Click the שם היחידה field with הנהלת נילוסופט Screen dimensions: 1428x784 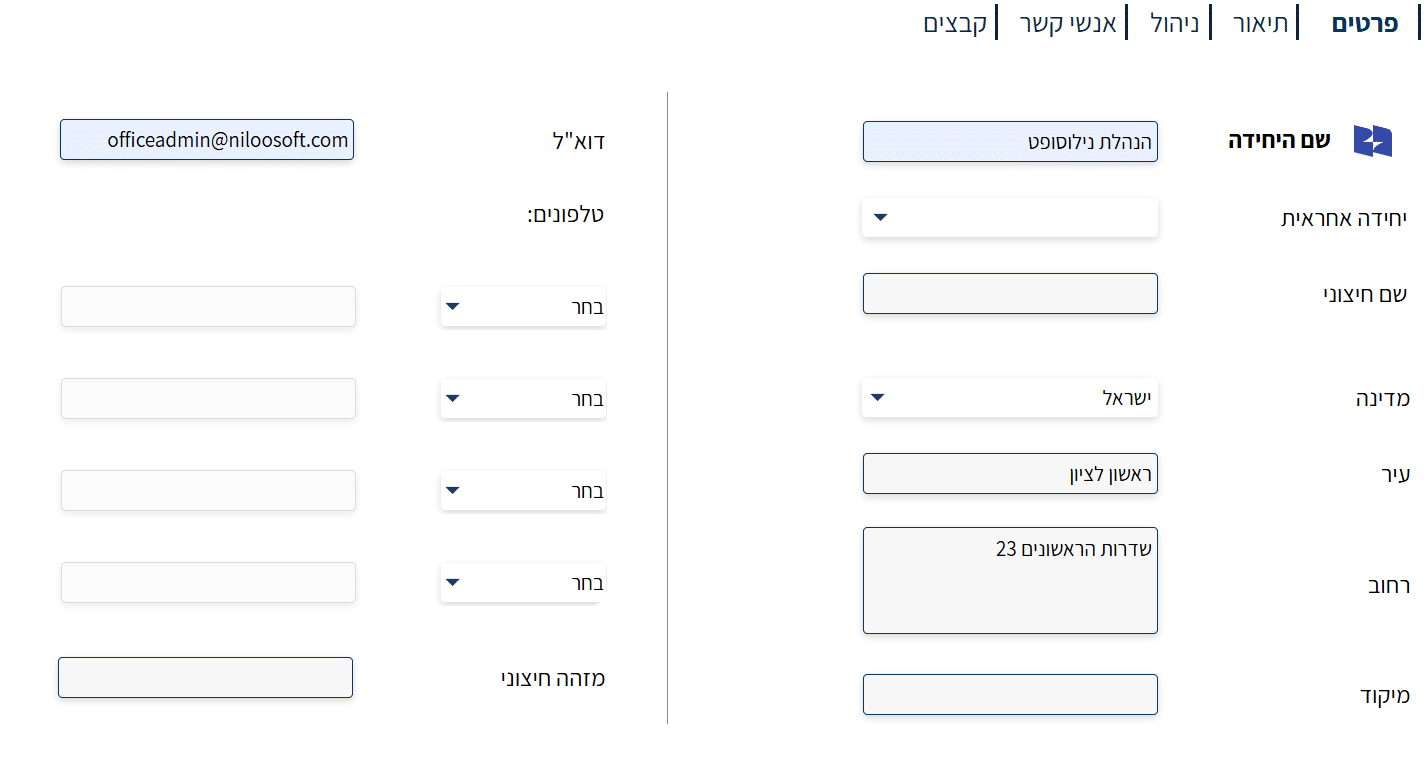pos(1010,141)
